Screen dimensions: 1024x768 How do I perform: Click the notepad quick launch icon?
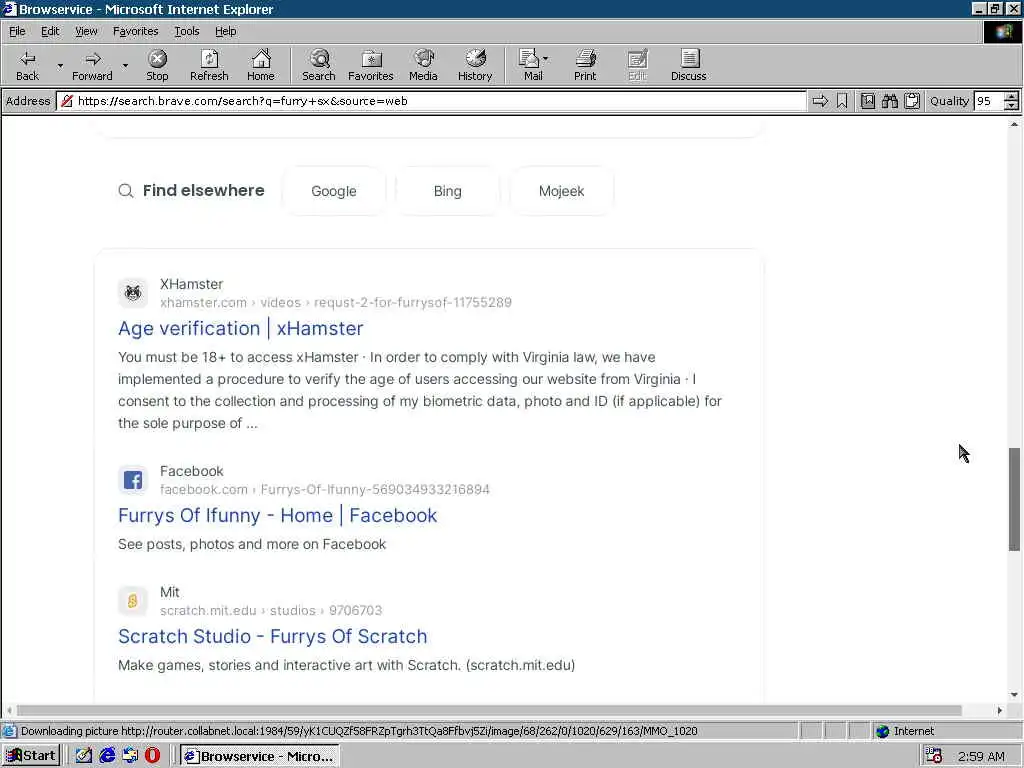click(84, 756)
